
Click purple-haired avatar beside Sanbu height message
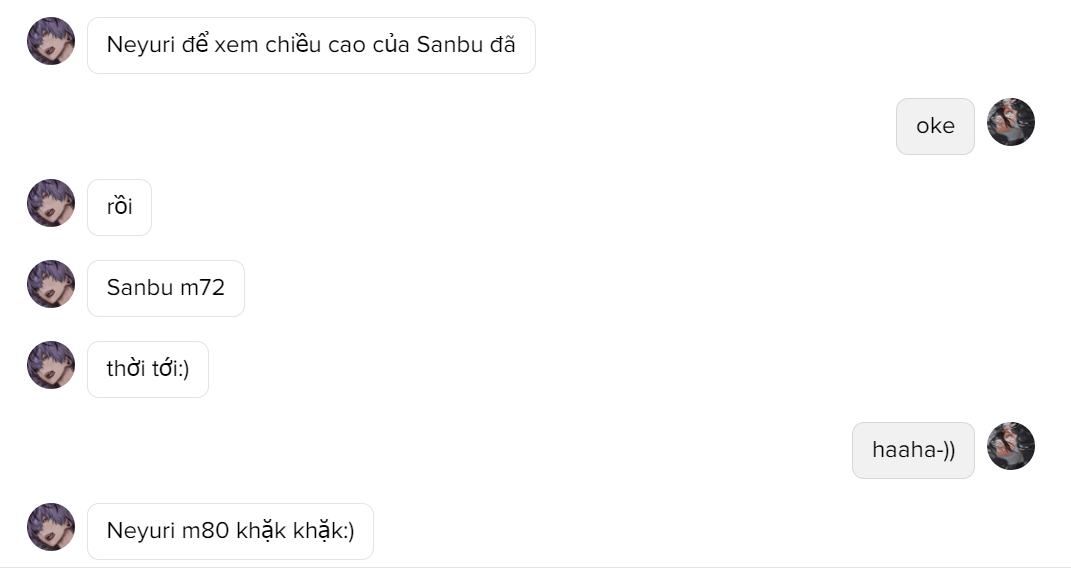(x=51, y=41)
